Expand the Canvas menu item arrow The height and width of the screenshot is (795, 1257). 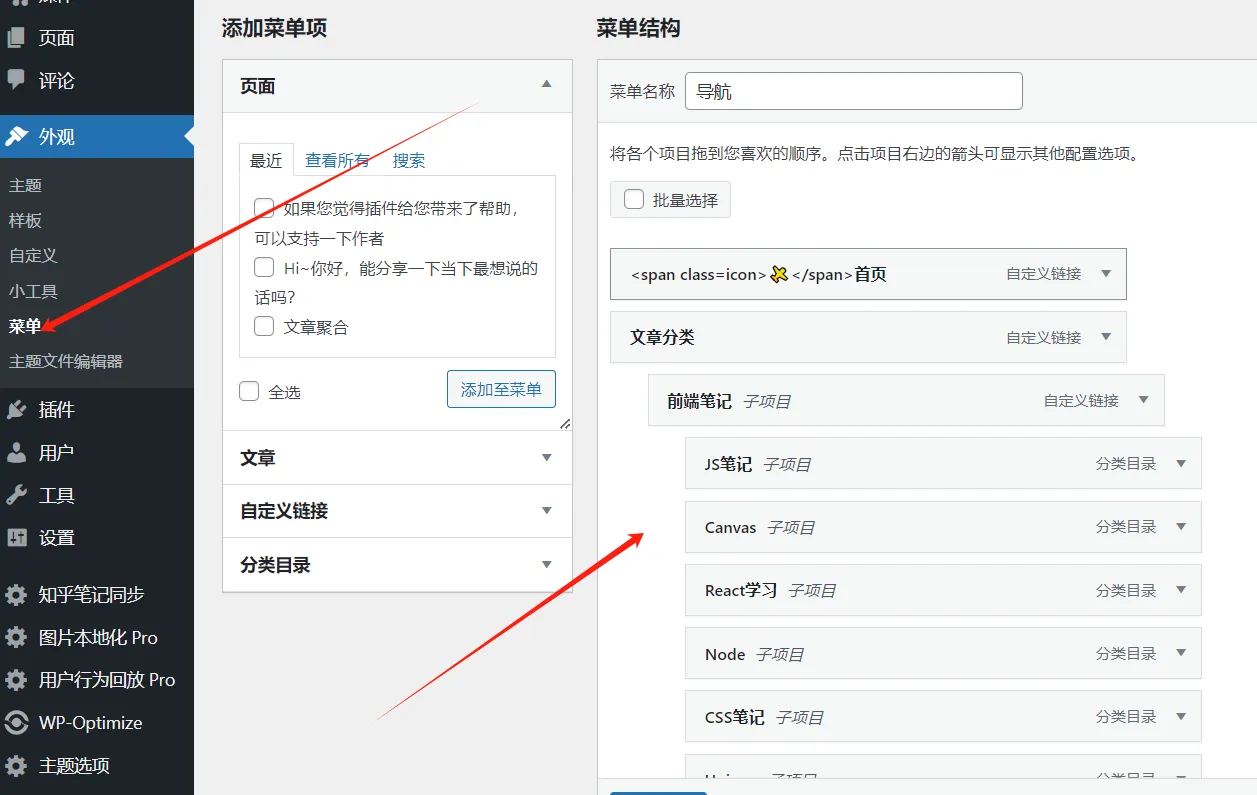pyautogui.click(x=1181, y=527)
